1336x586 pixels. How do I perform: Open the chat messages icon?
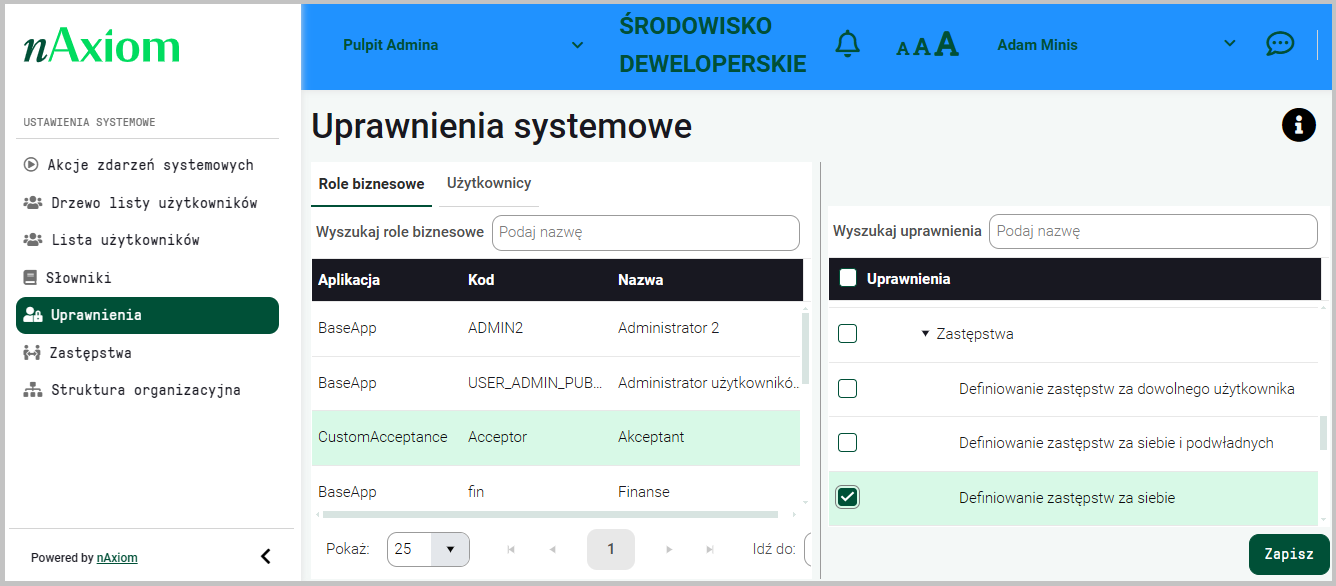point(1280,44)
